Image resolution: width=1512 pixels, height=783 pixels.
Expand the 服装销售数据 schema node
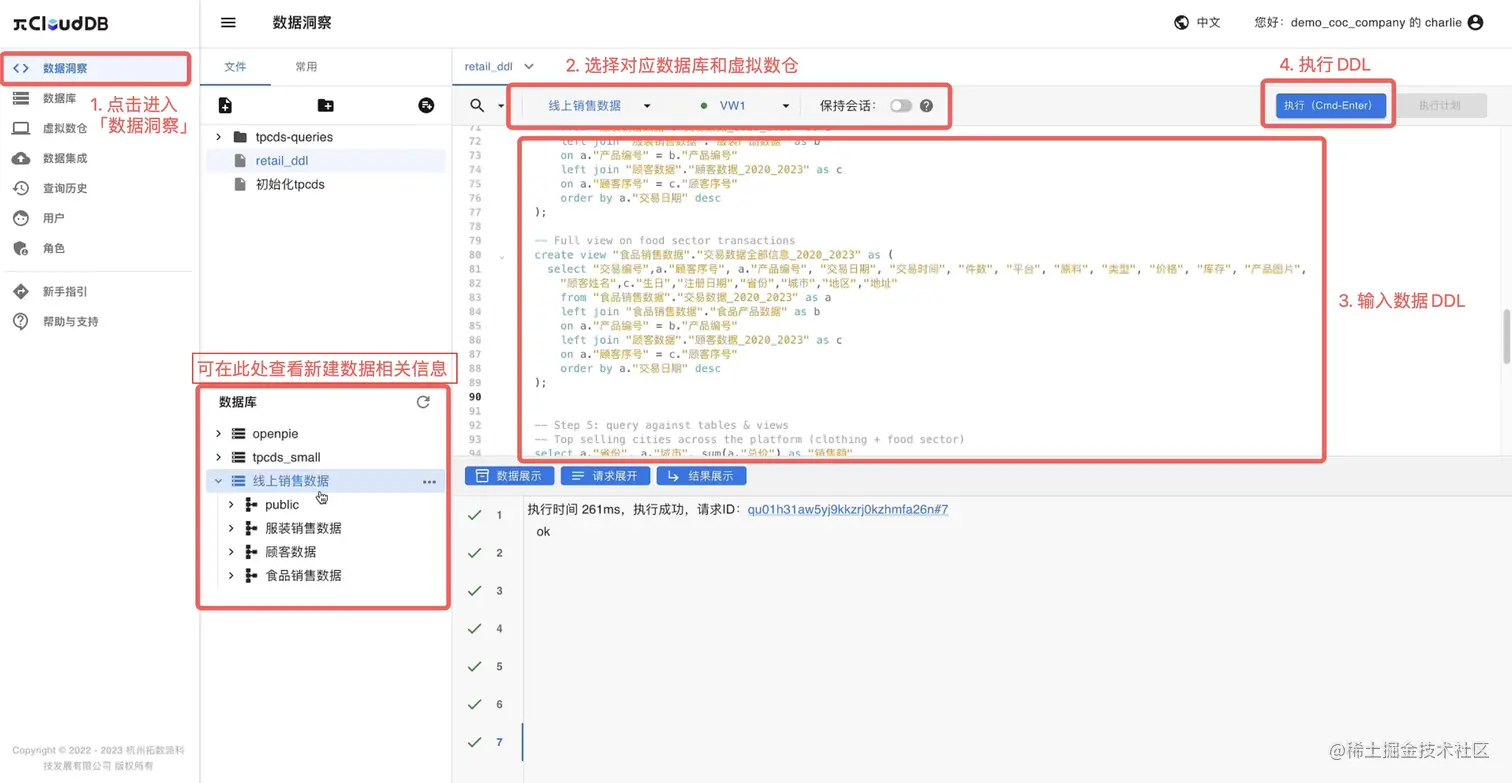231,528
